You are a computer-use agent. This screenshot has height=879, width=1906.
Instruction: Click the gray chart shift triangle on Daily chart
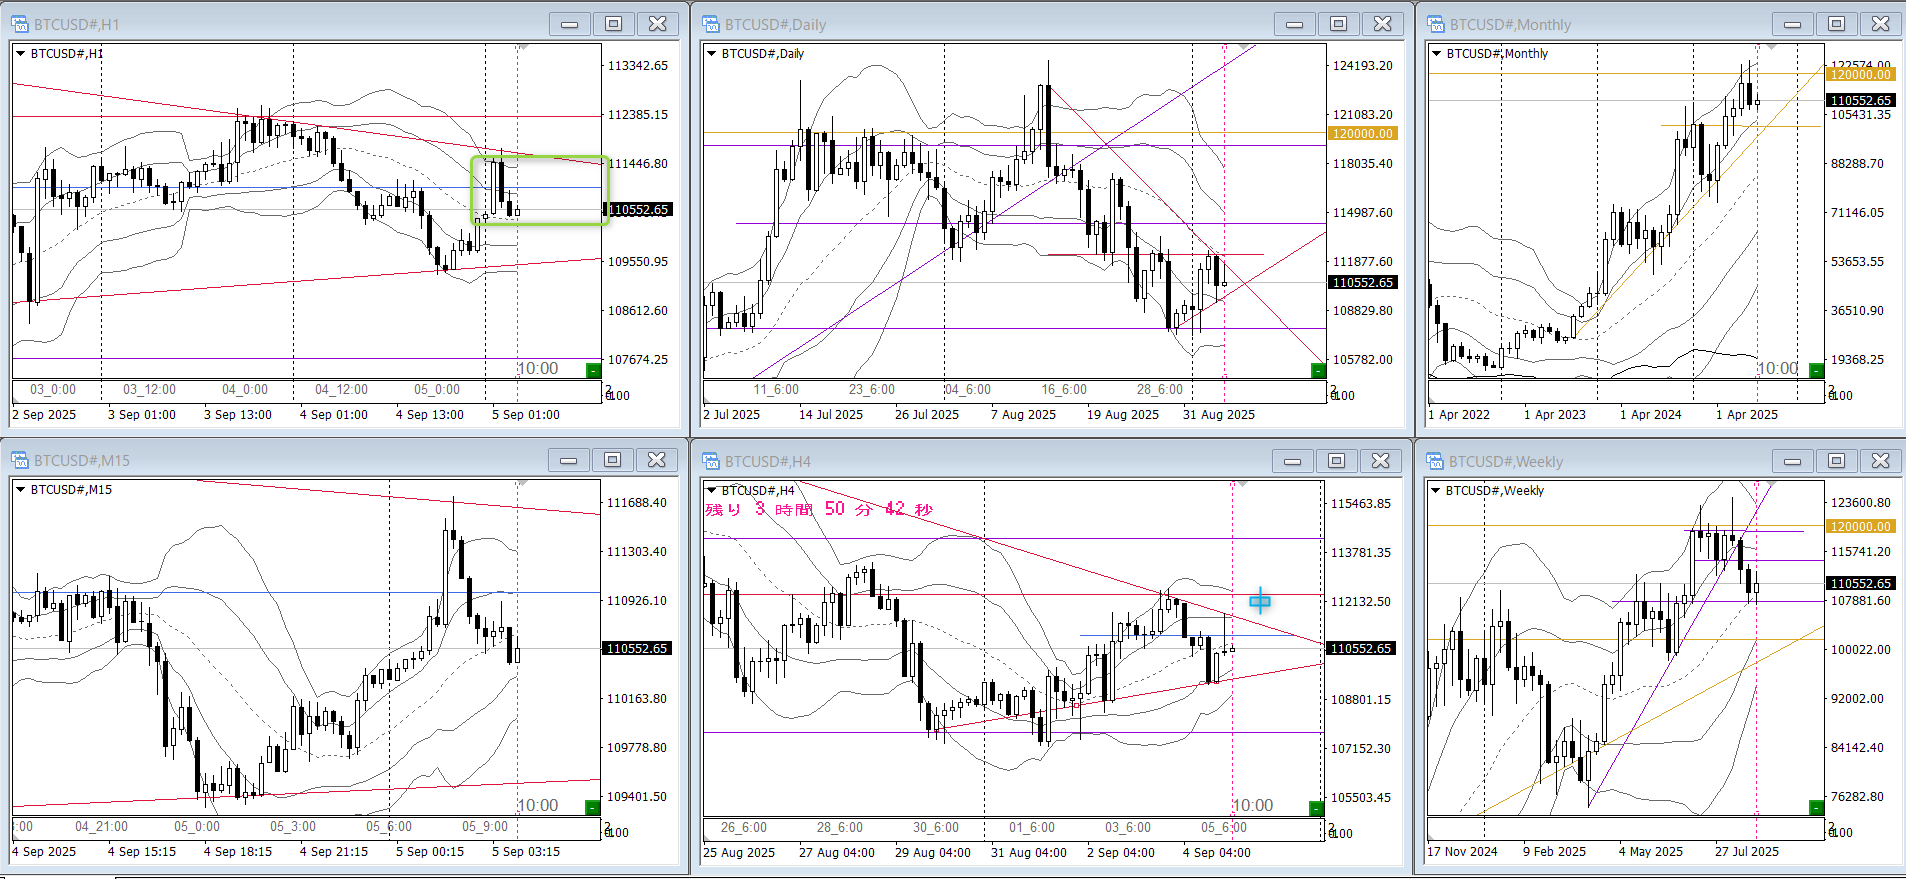point(1243,47)
